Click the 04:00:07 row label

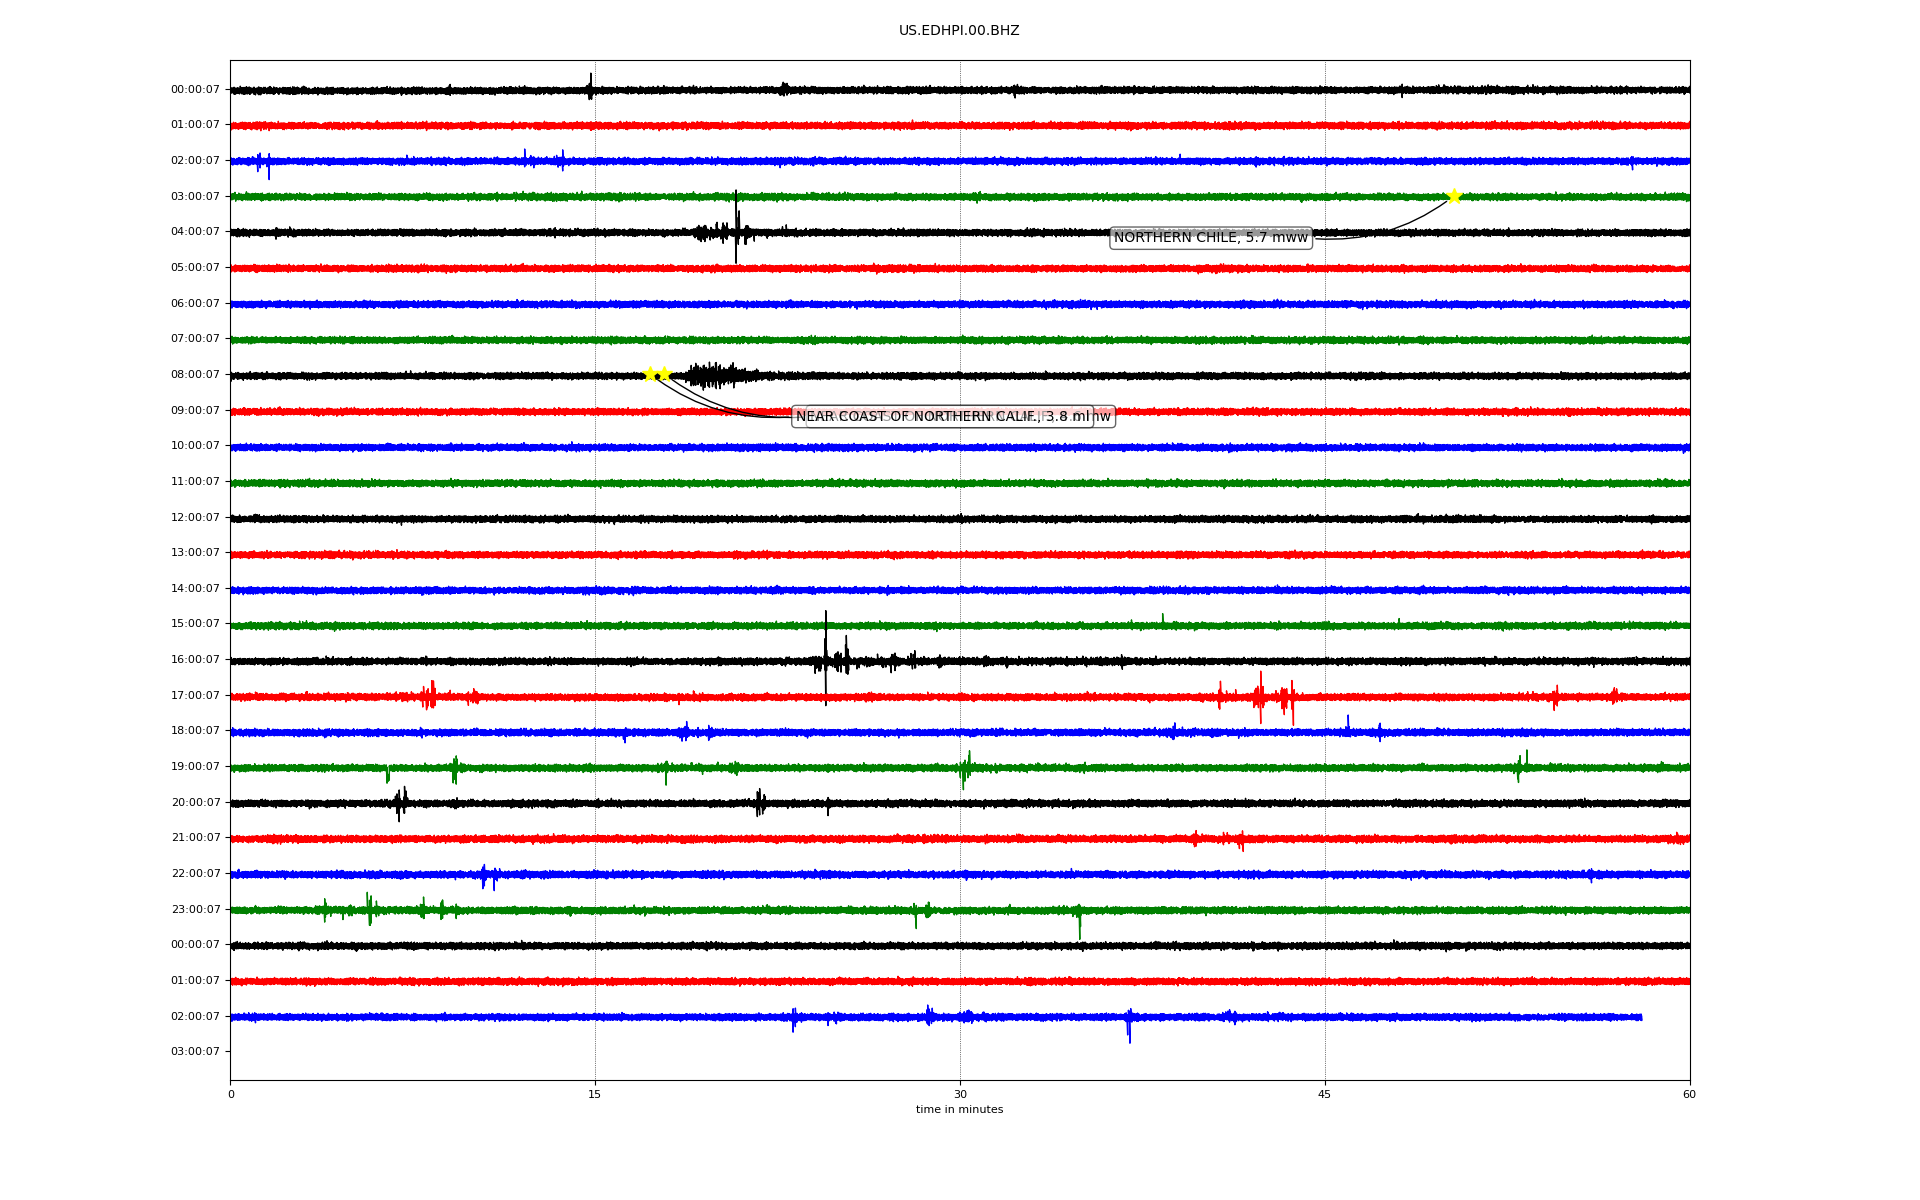[195, 232]
